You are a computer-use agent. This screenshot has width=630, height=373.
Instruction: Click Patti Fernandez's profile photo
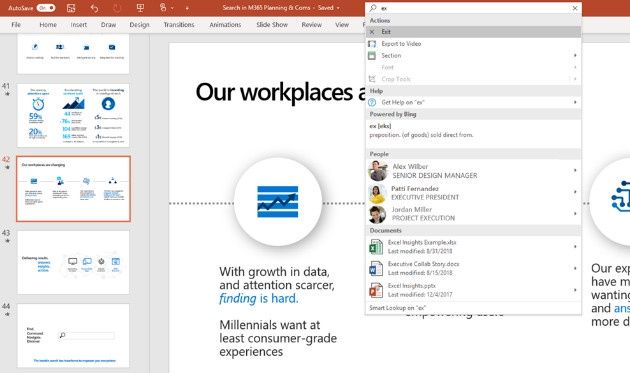point(378,194)
